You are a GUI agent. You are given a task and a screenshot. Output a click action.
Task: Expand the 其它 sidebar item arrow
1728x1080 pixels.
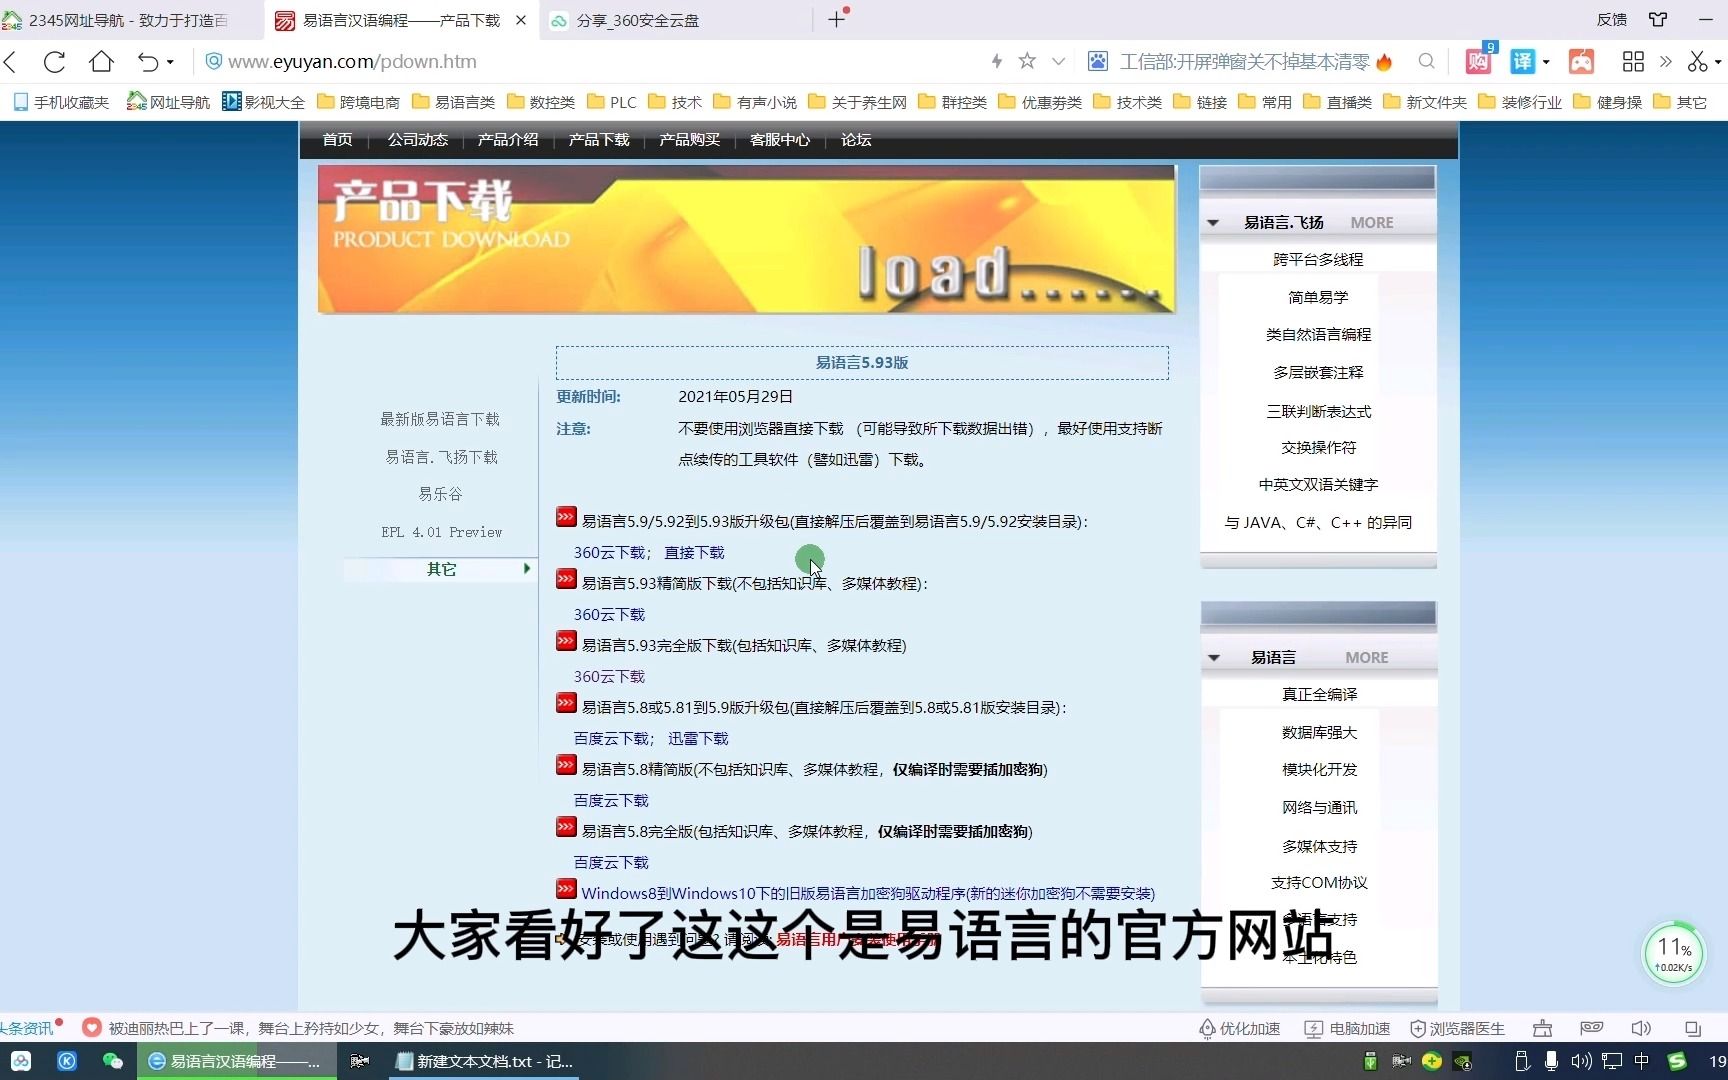point(527,568)
